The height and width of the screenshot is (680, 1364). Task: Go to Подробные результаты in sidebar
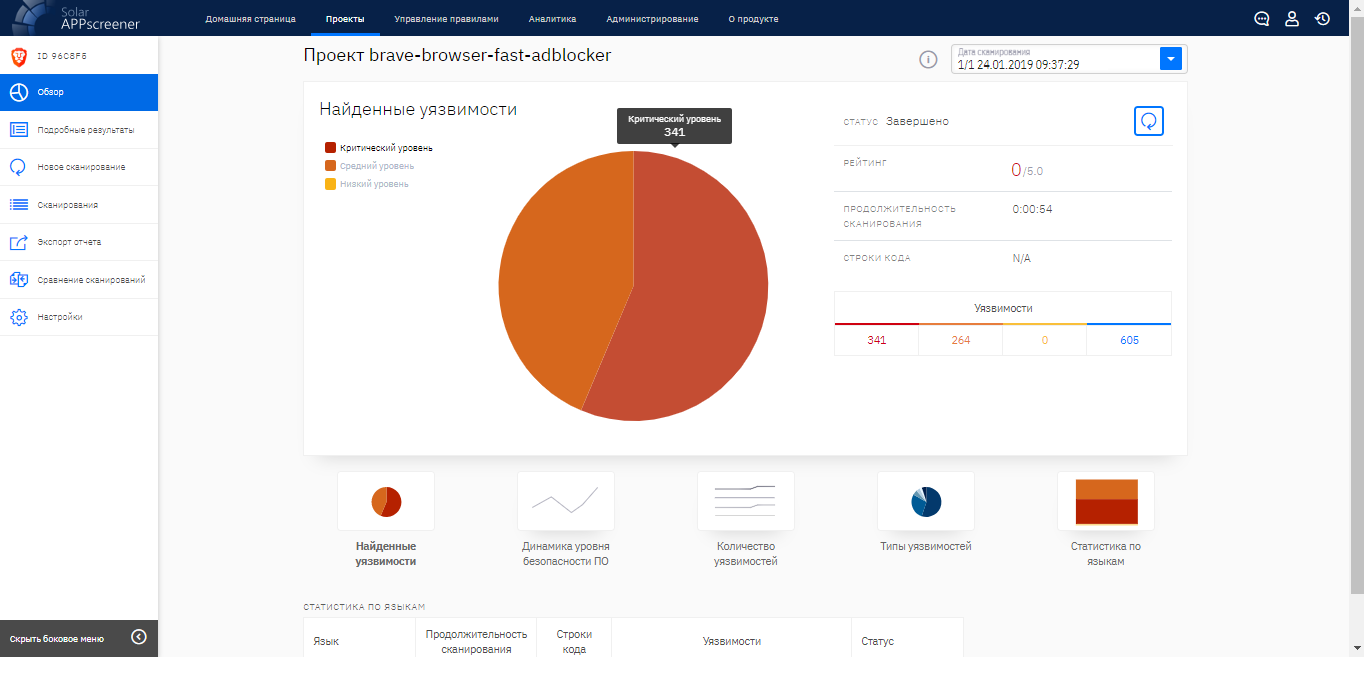(85, 130)
